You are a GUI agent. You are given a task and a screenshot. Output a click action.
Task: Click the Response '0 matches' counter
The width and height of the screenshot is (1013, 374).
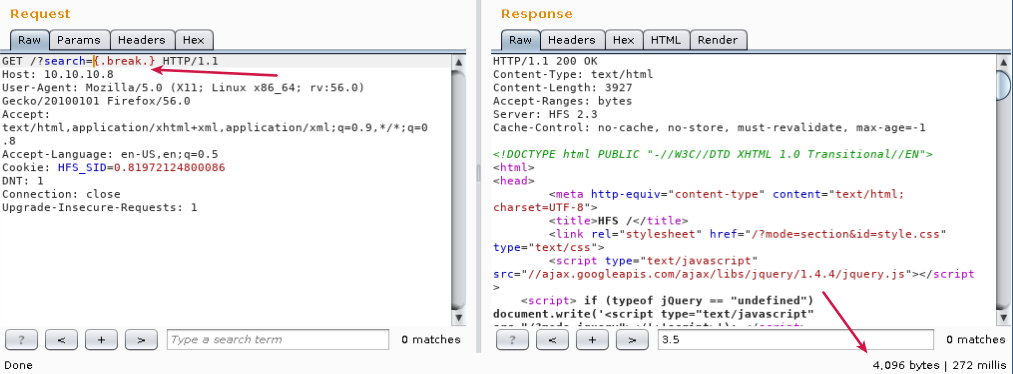(x=976, y=339)
